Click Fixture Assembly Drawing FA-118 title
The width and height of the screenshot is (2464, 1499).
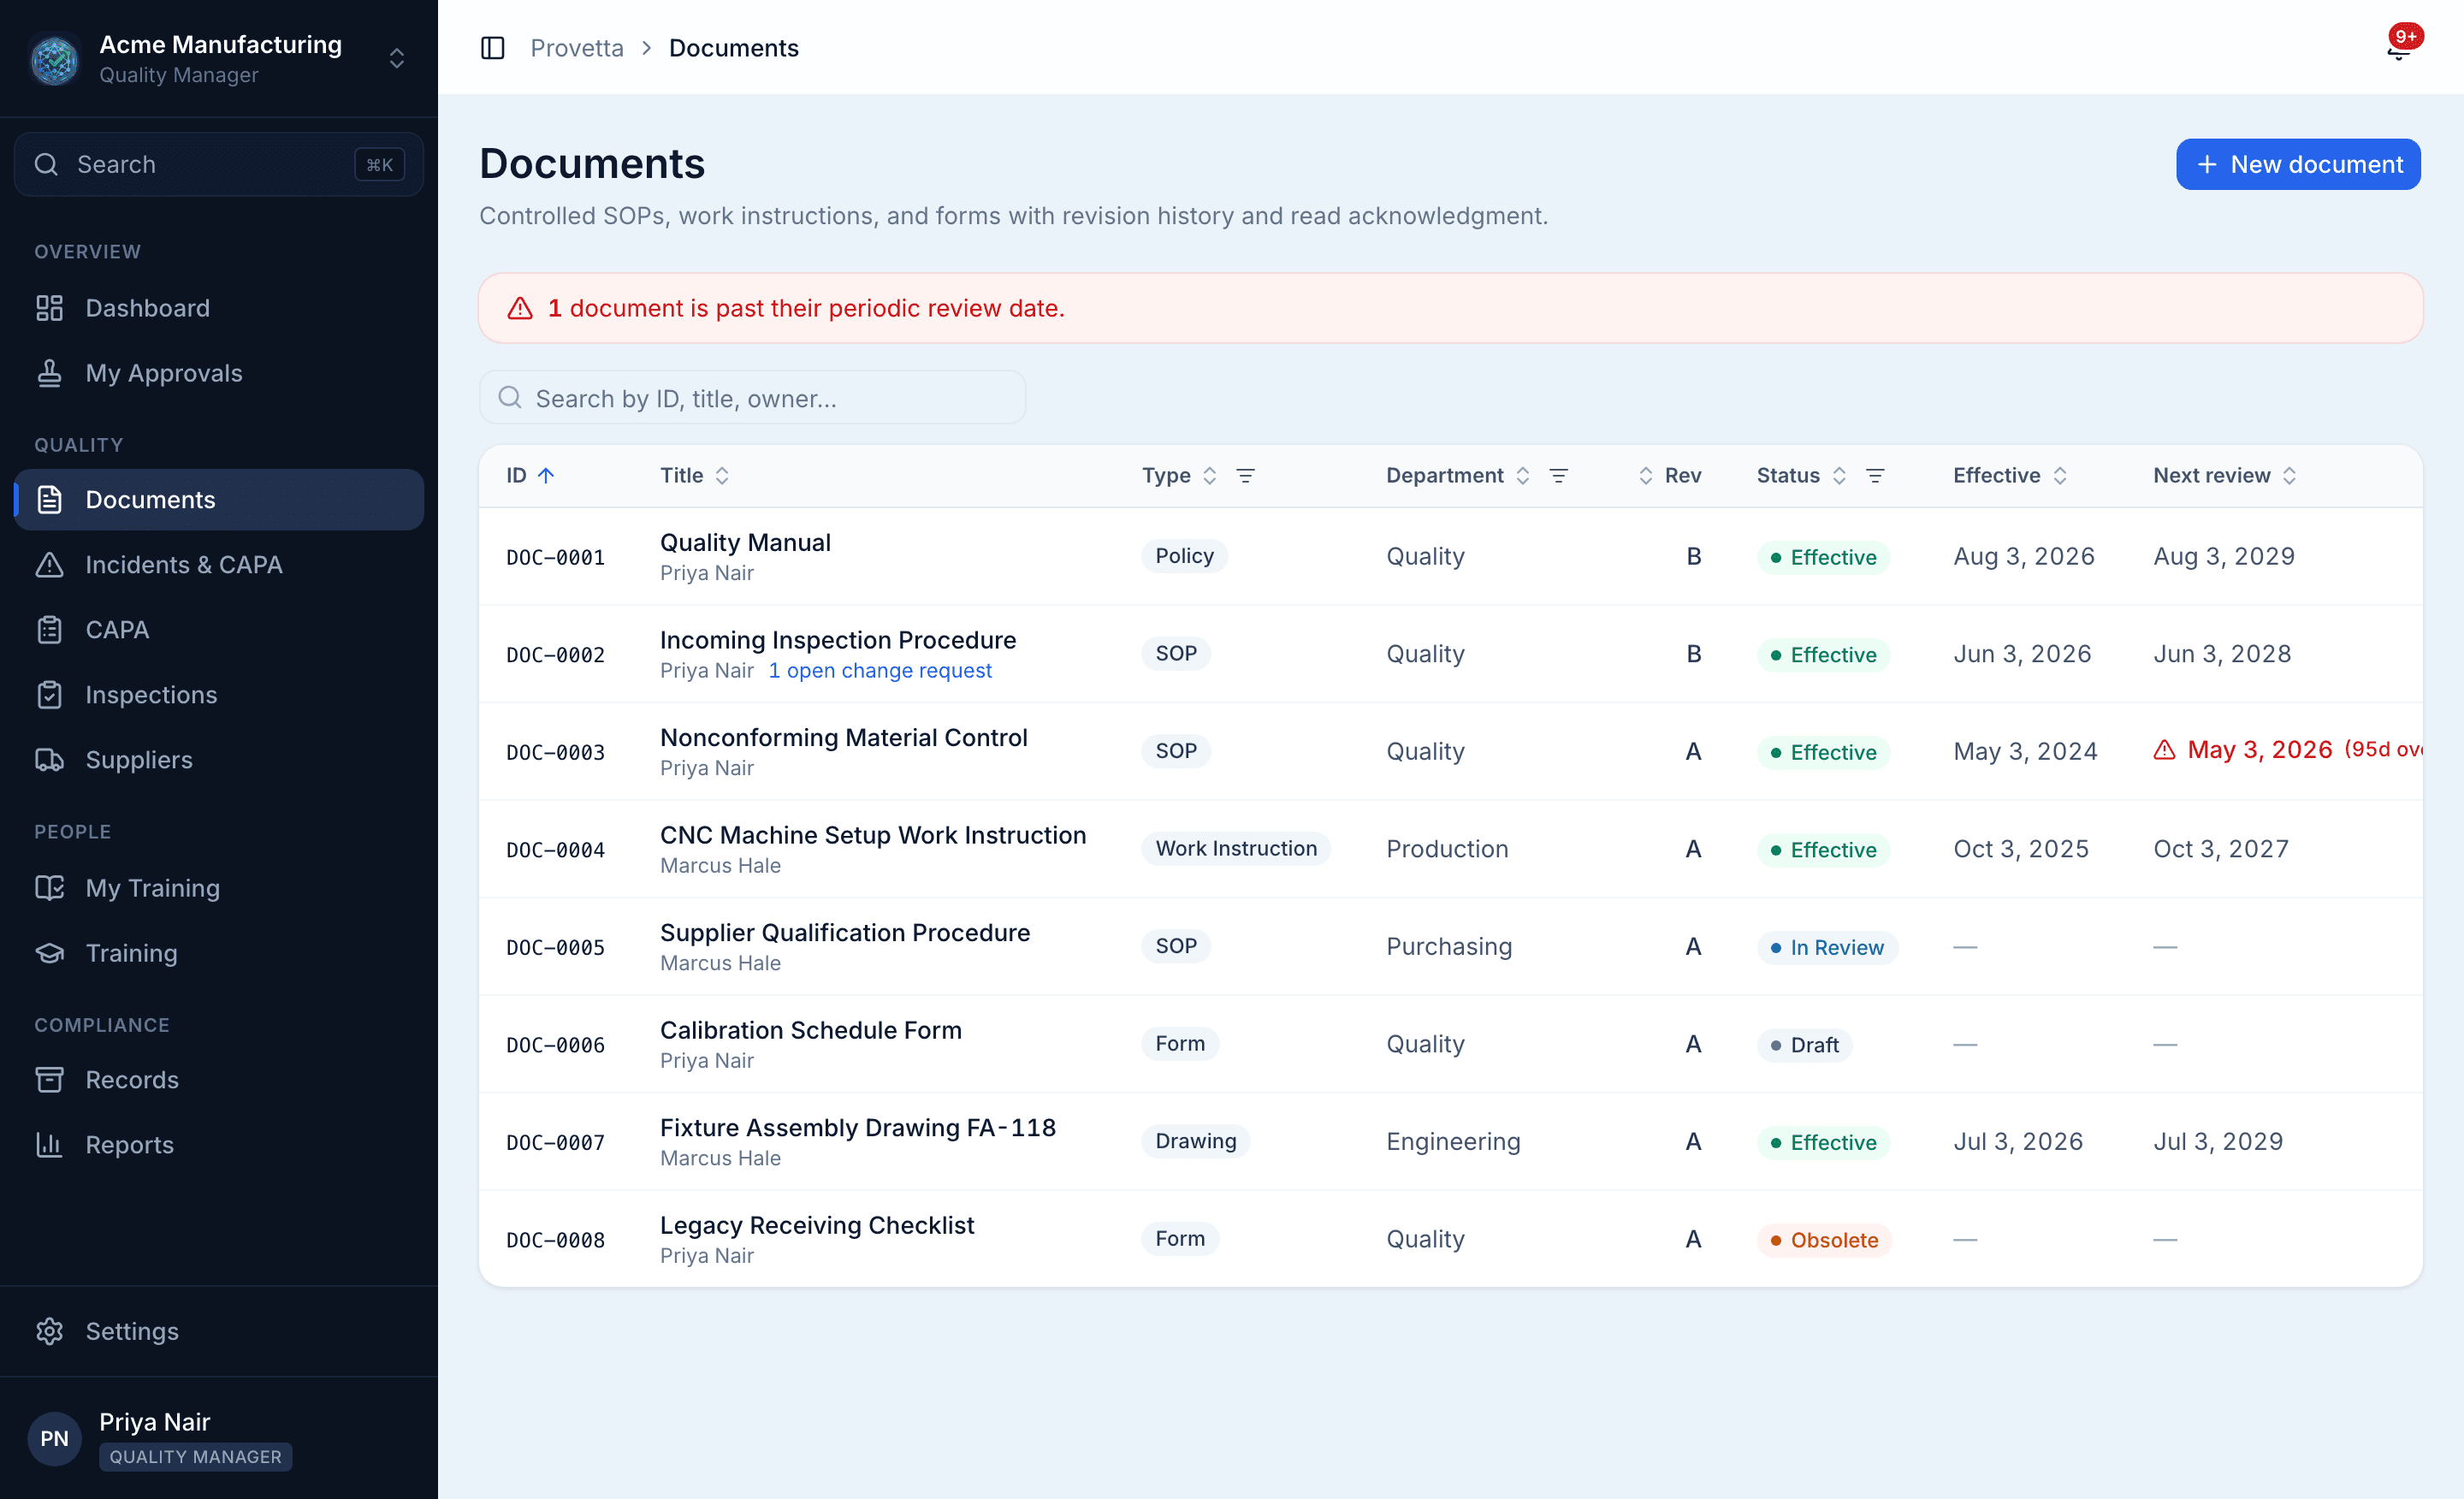857,1128
